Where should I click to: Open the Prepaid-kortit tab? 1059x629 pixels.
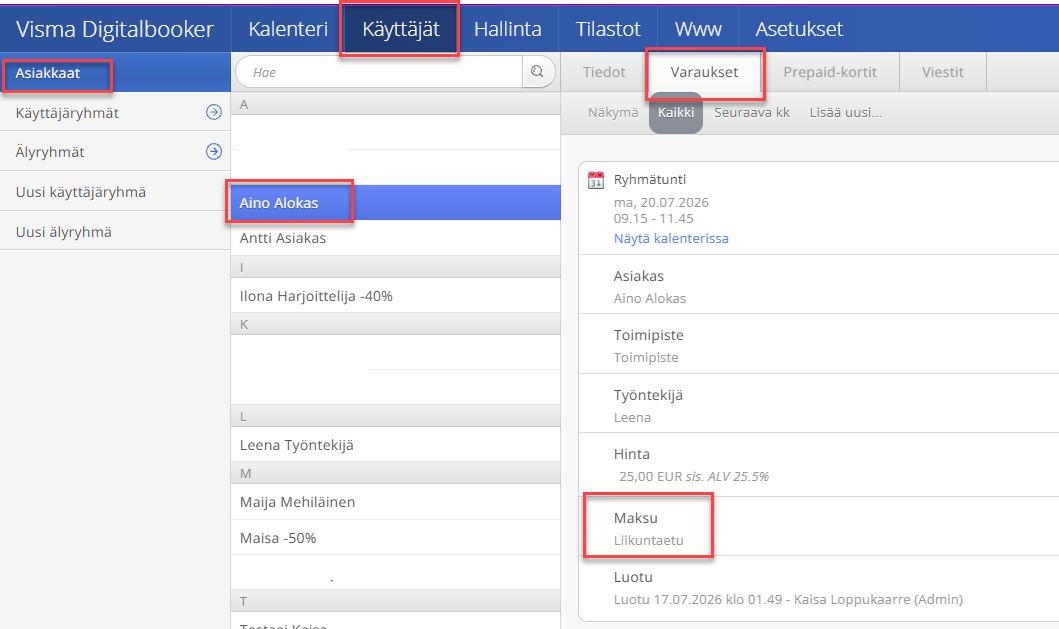pyautogui.click(x=830, y=72)
